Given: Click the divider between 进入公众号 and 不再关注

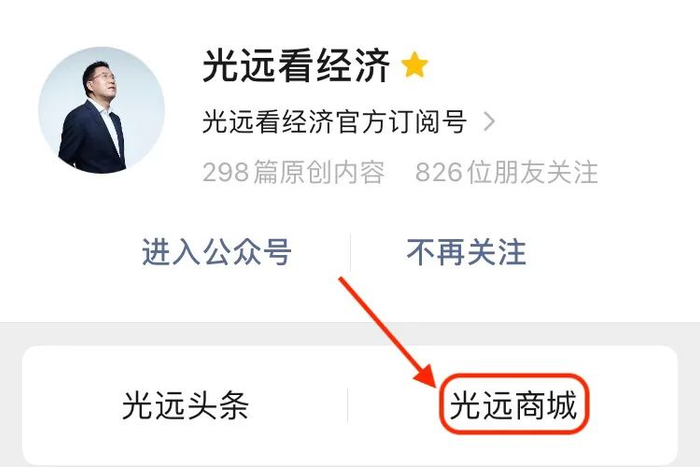Looking at the screenshot, I should (x=350, y=252).
